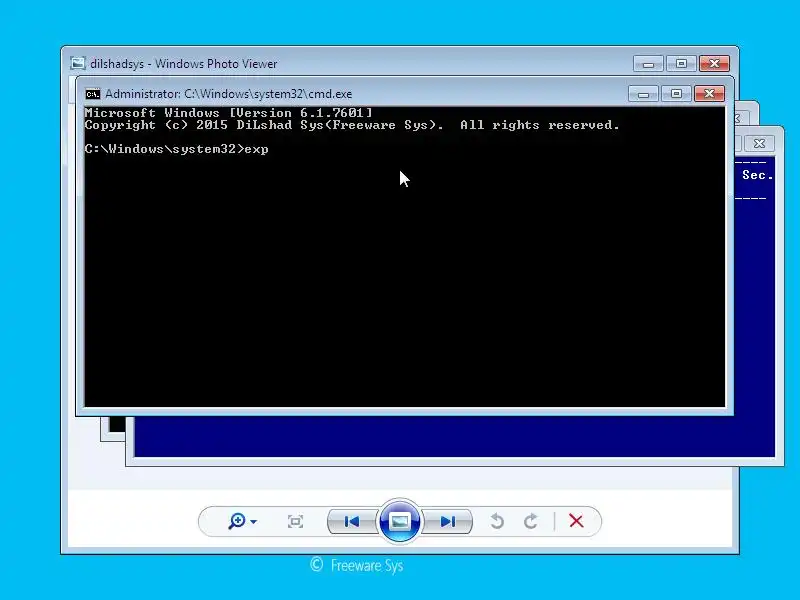Close the blue background window behind cmd
Viewport: 800px width, 600px height.
759,143
